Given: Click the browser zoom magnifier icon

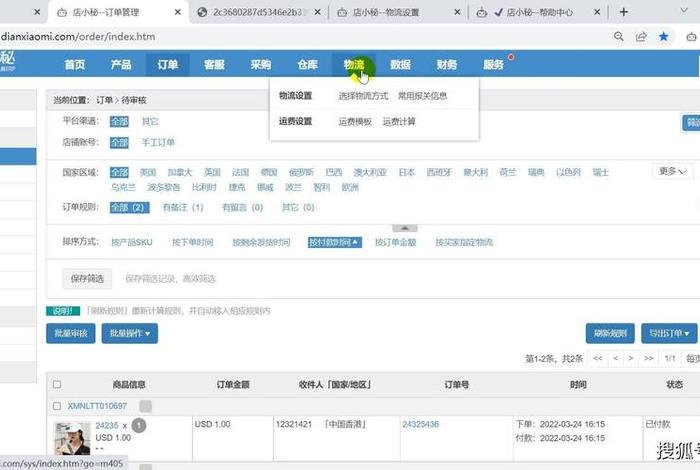Looking at the screenshot, I should point(618,36).
